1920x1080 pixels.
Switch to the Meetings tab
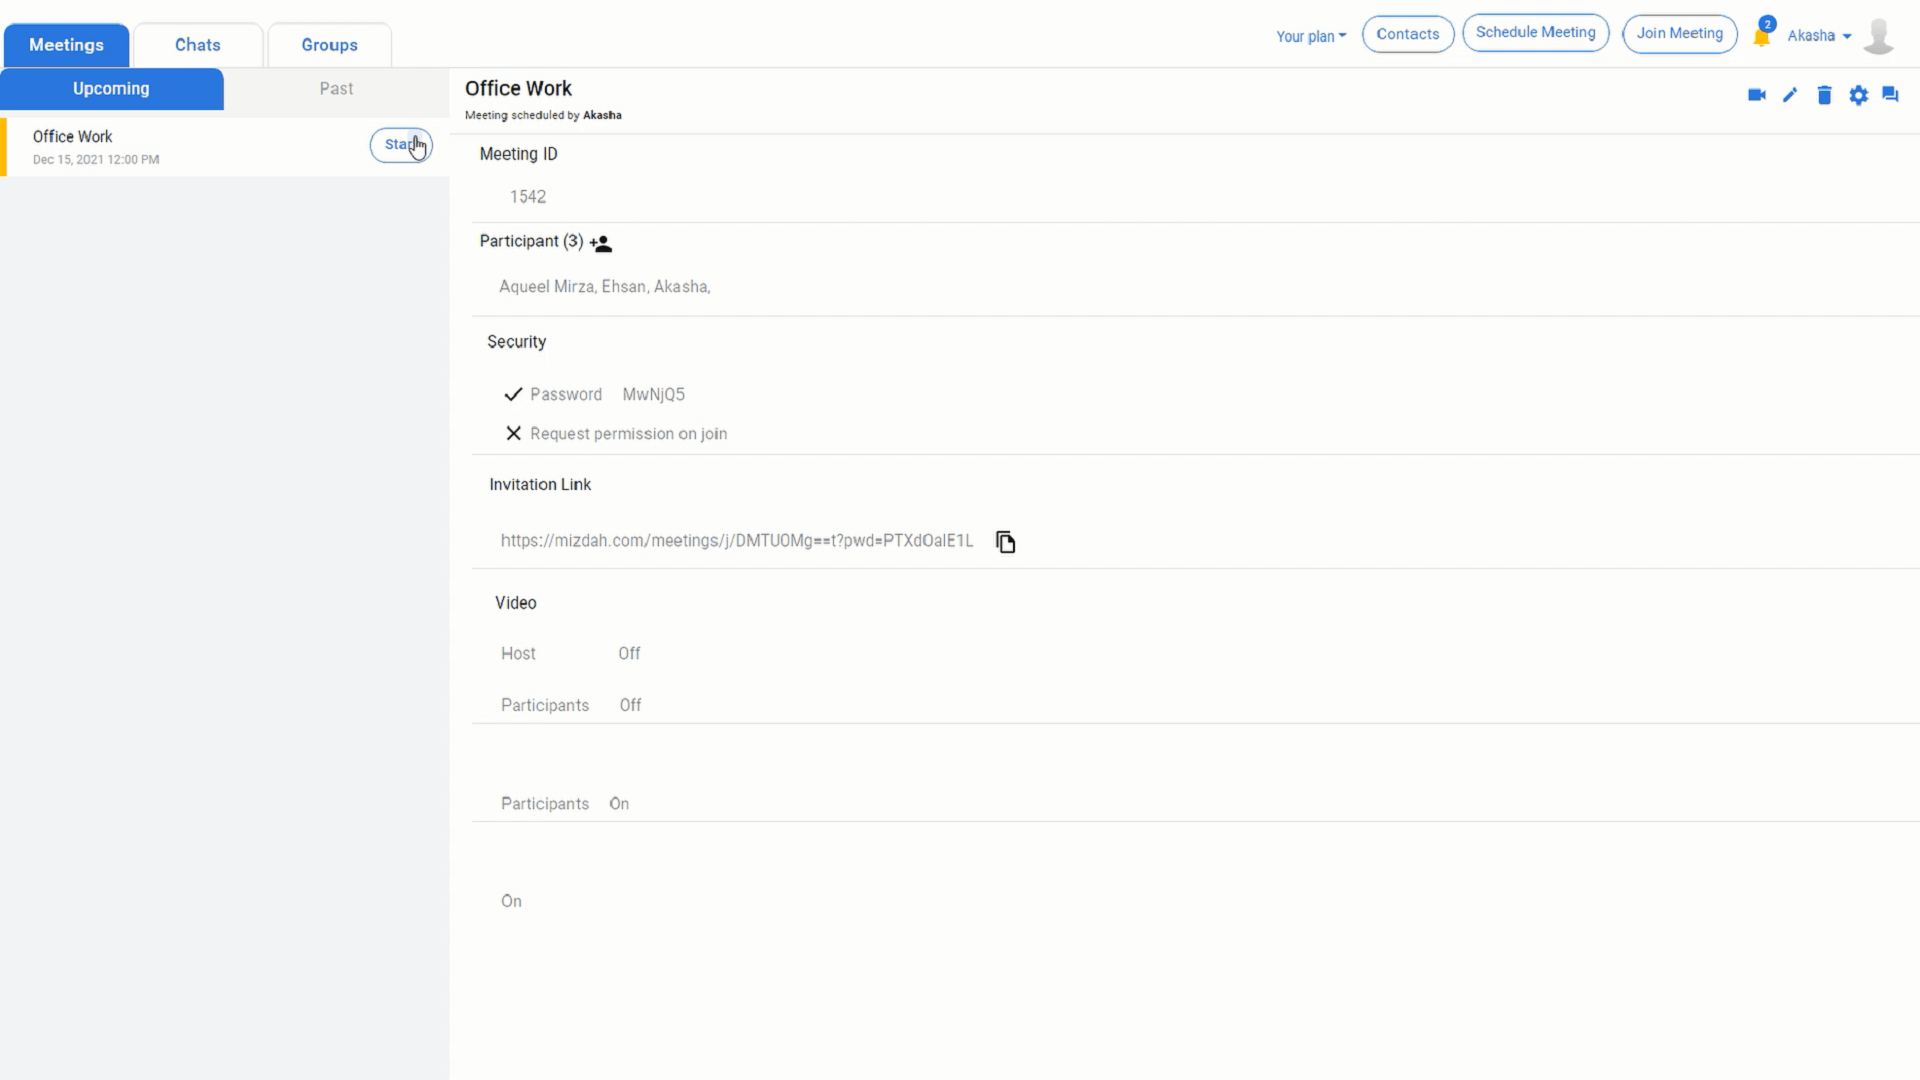[66, 45]
